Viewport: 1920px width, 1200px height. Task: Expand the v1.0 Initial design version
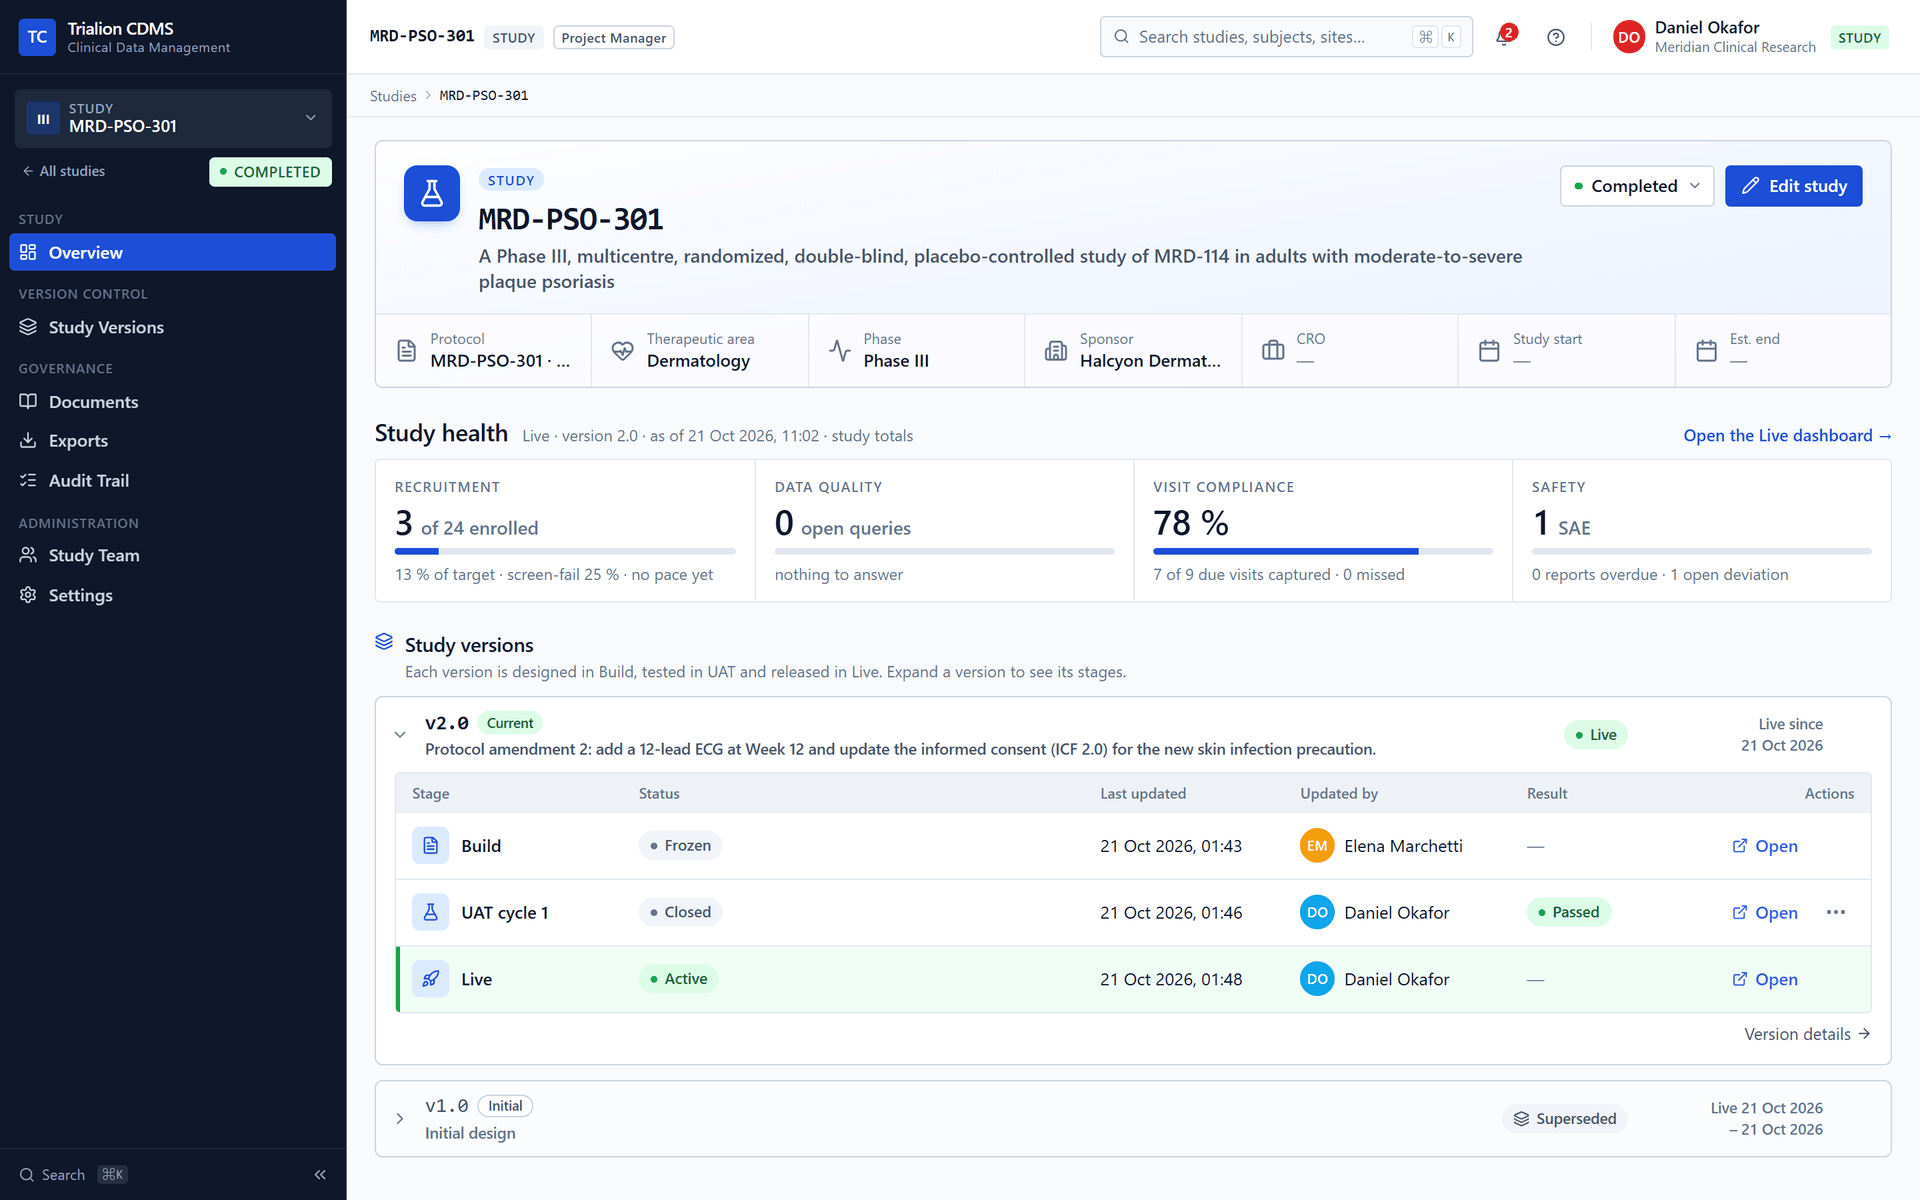click(x=400, y=1119)
